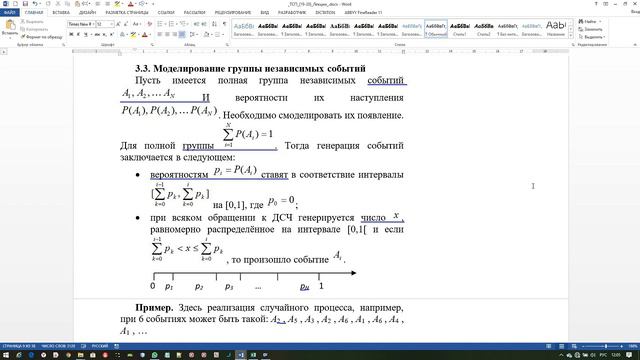
Task: Expand the styles gallery
Action: pyautogui.click(x=571, y=36)
